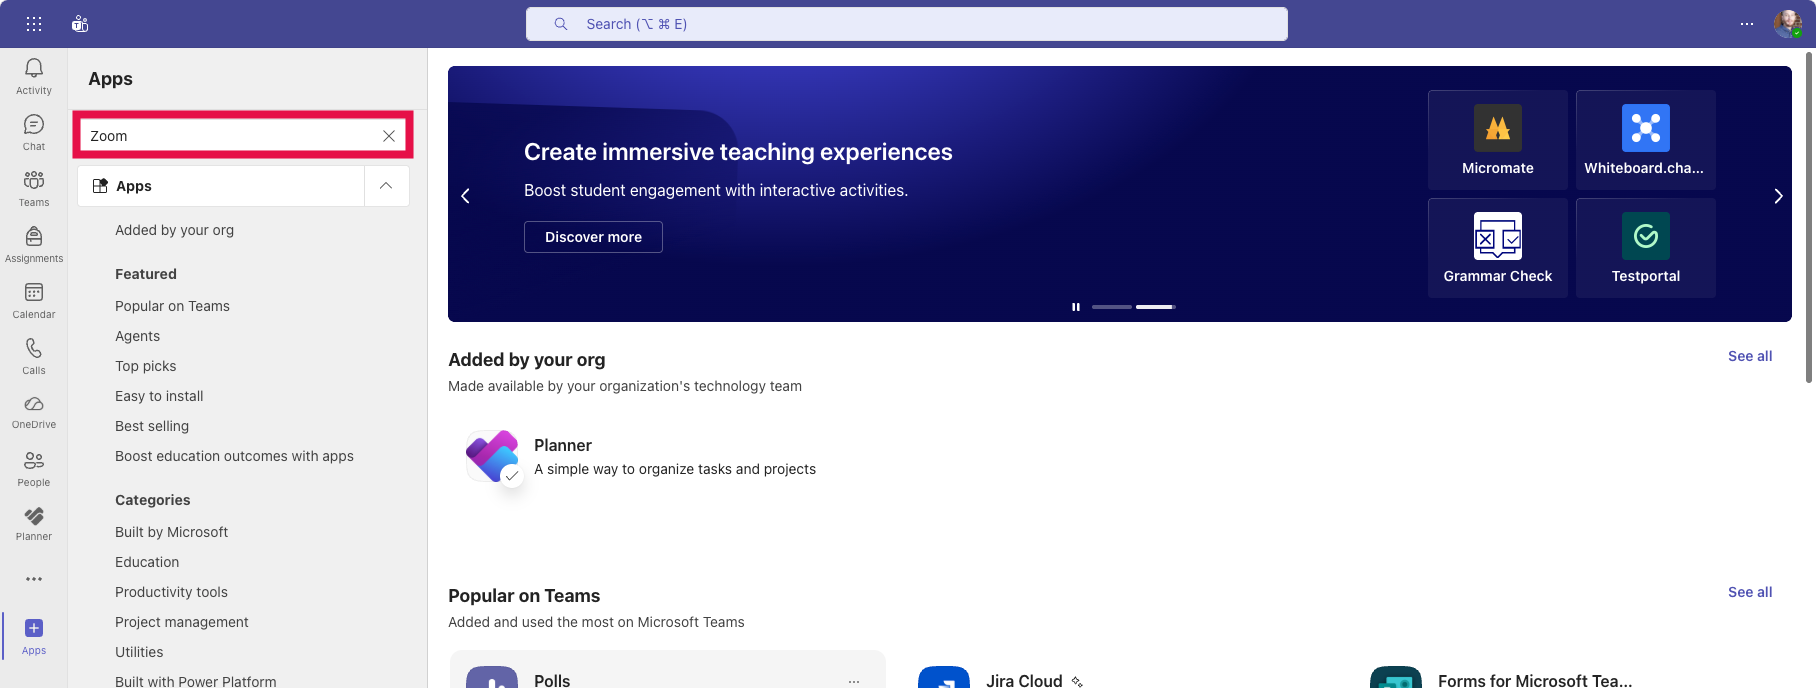Select Project management category

182,622
